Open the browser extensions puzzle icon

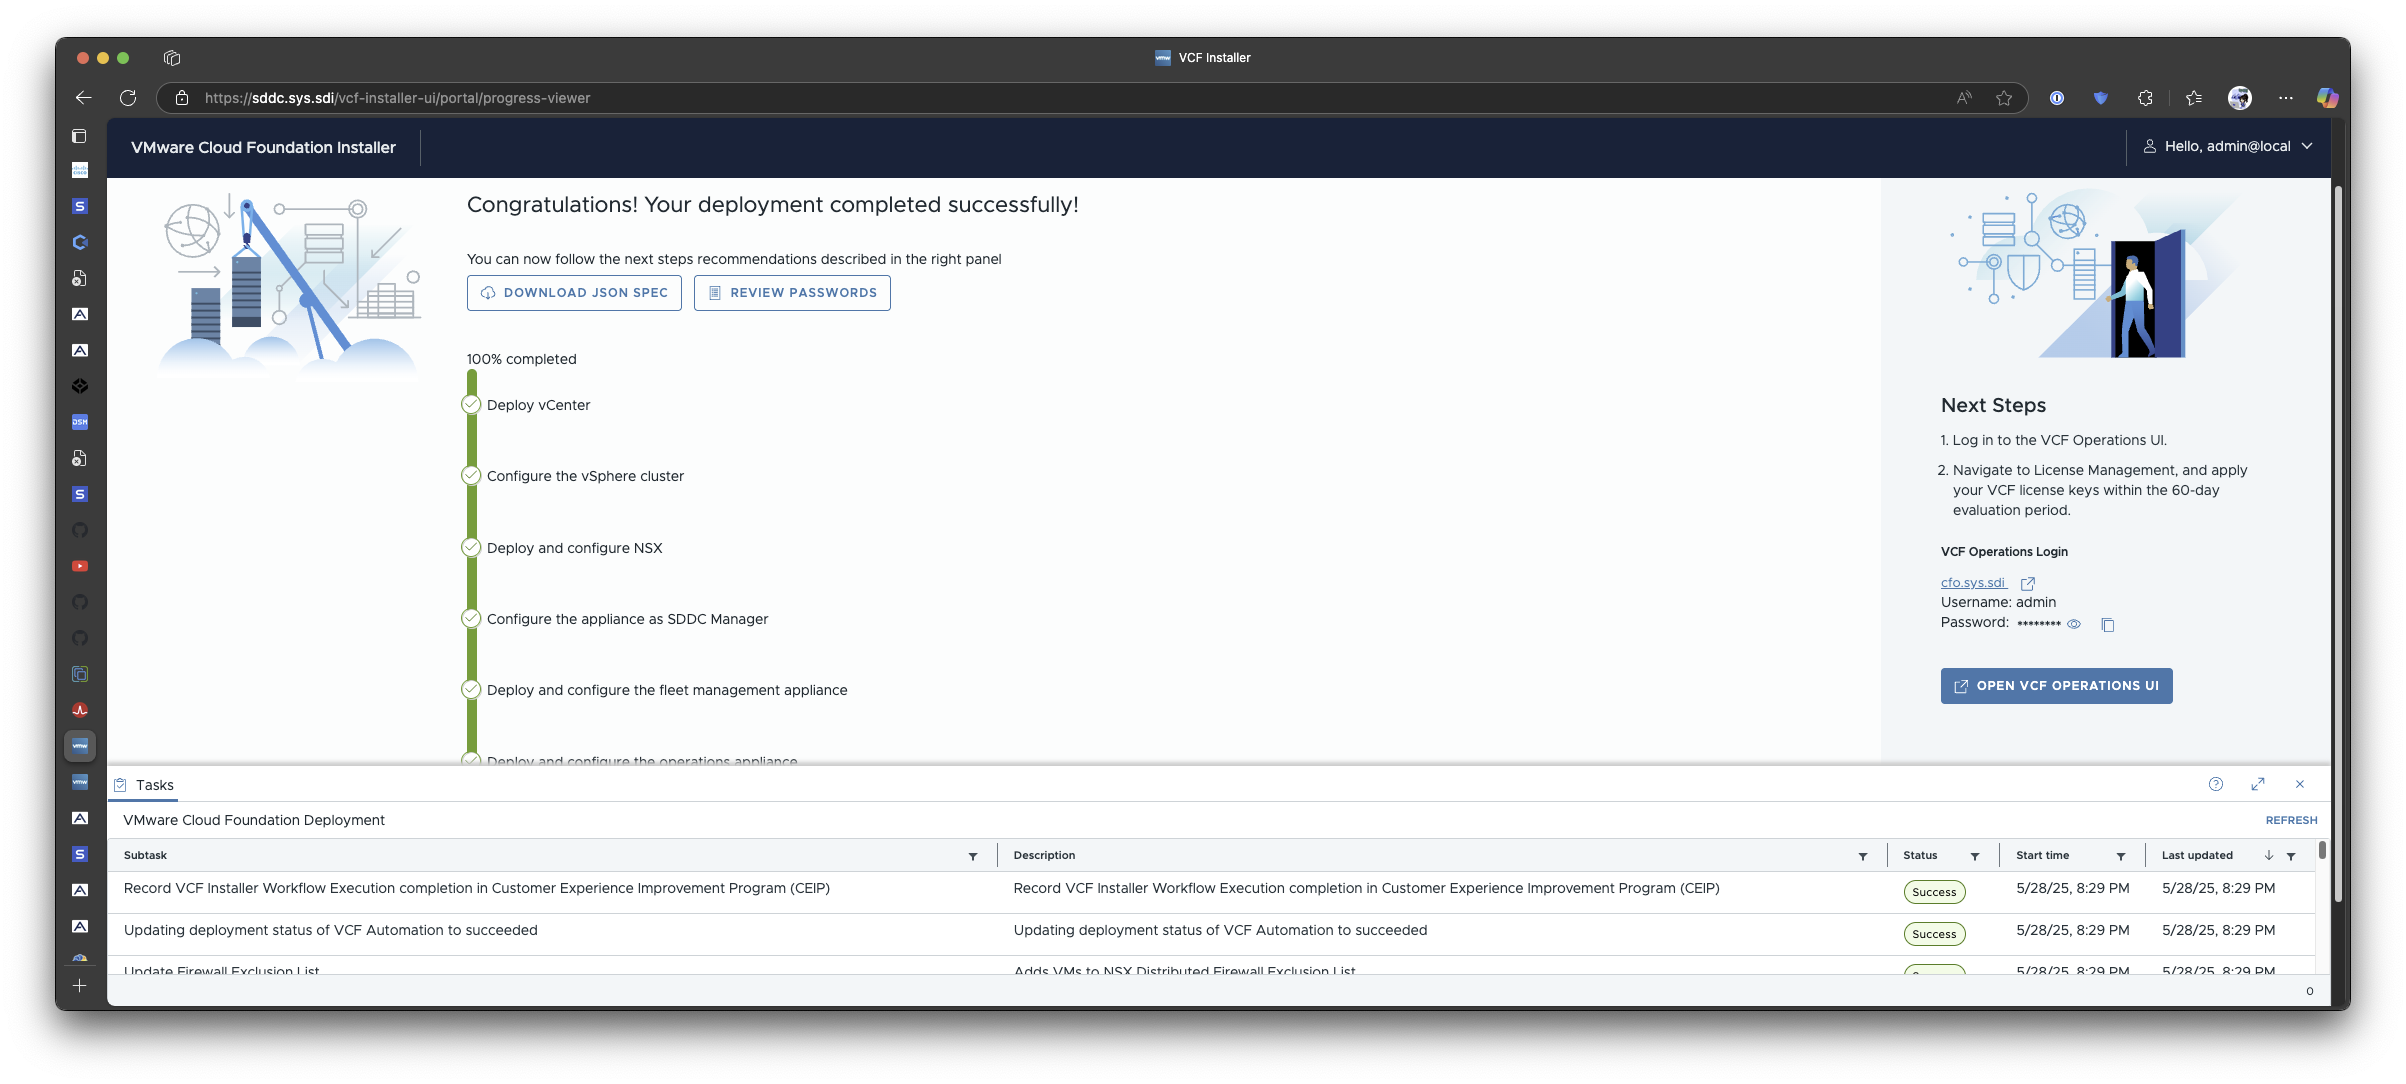[x=2145, y=98]
